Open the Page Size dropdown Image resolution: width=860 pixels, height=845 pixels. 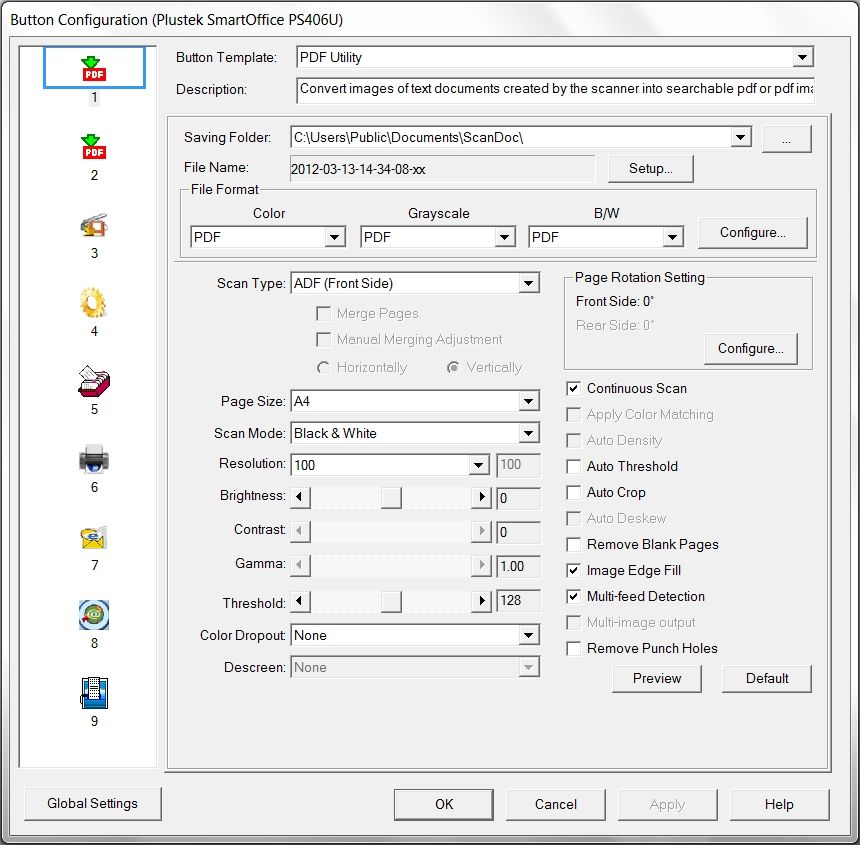coord(528,401)
